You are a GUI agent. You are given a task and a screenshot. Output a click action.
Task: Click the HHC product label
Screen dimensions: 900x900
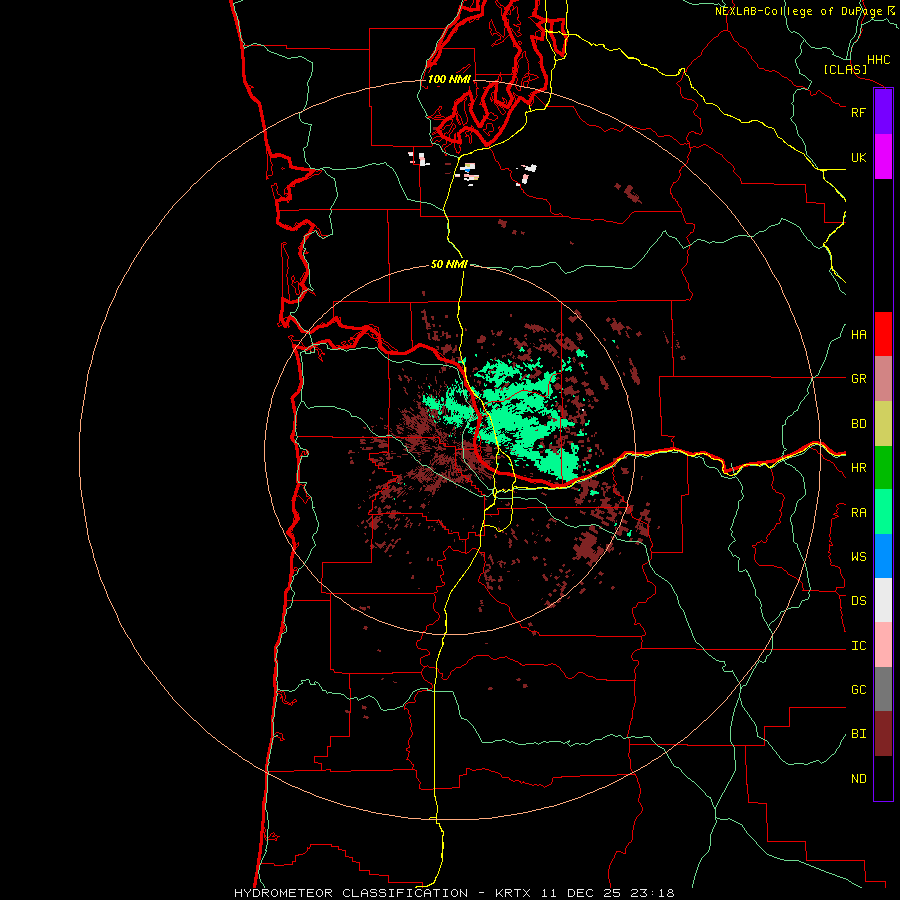coord(878,60)
